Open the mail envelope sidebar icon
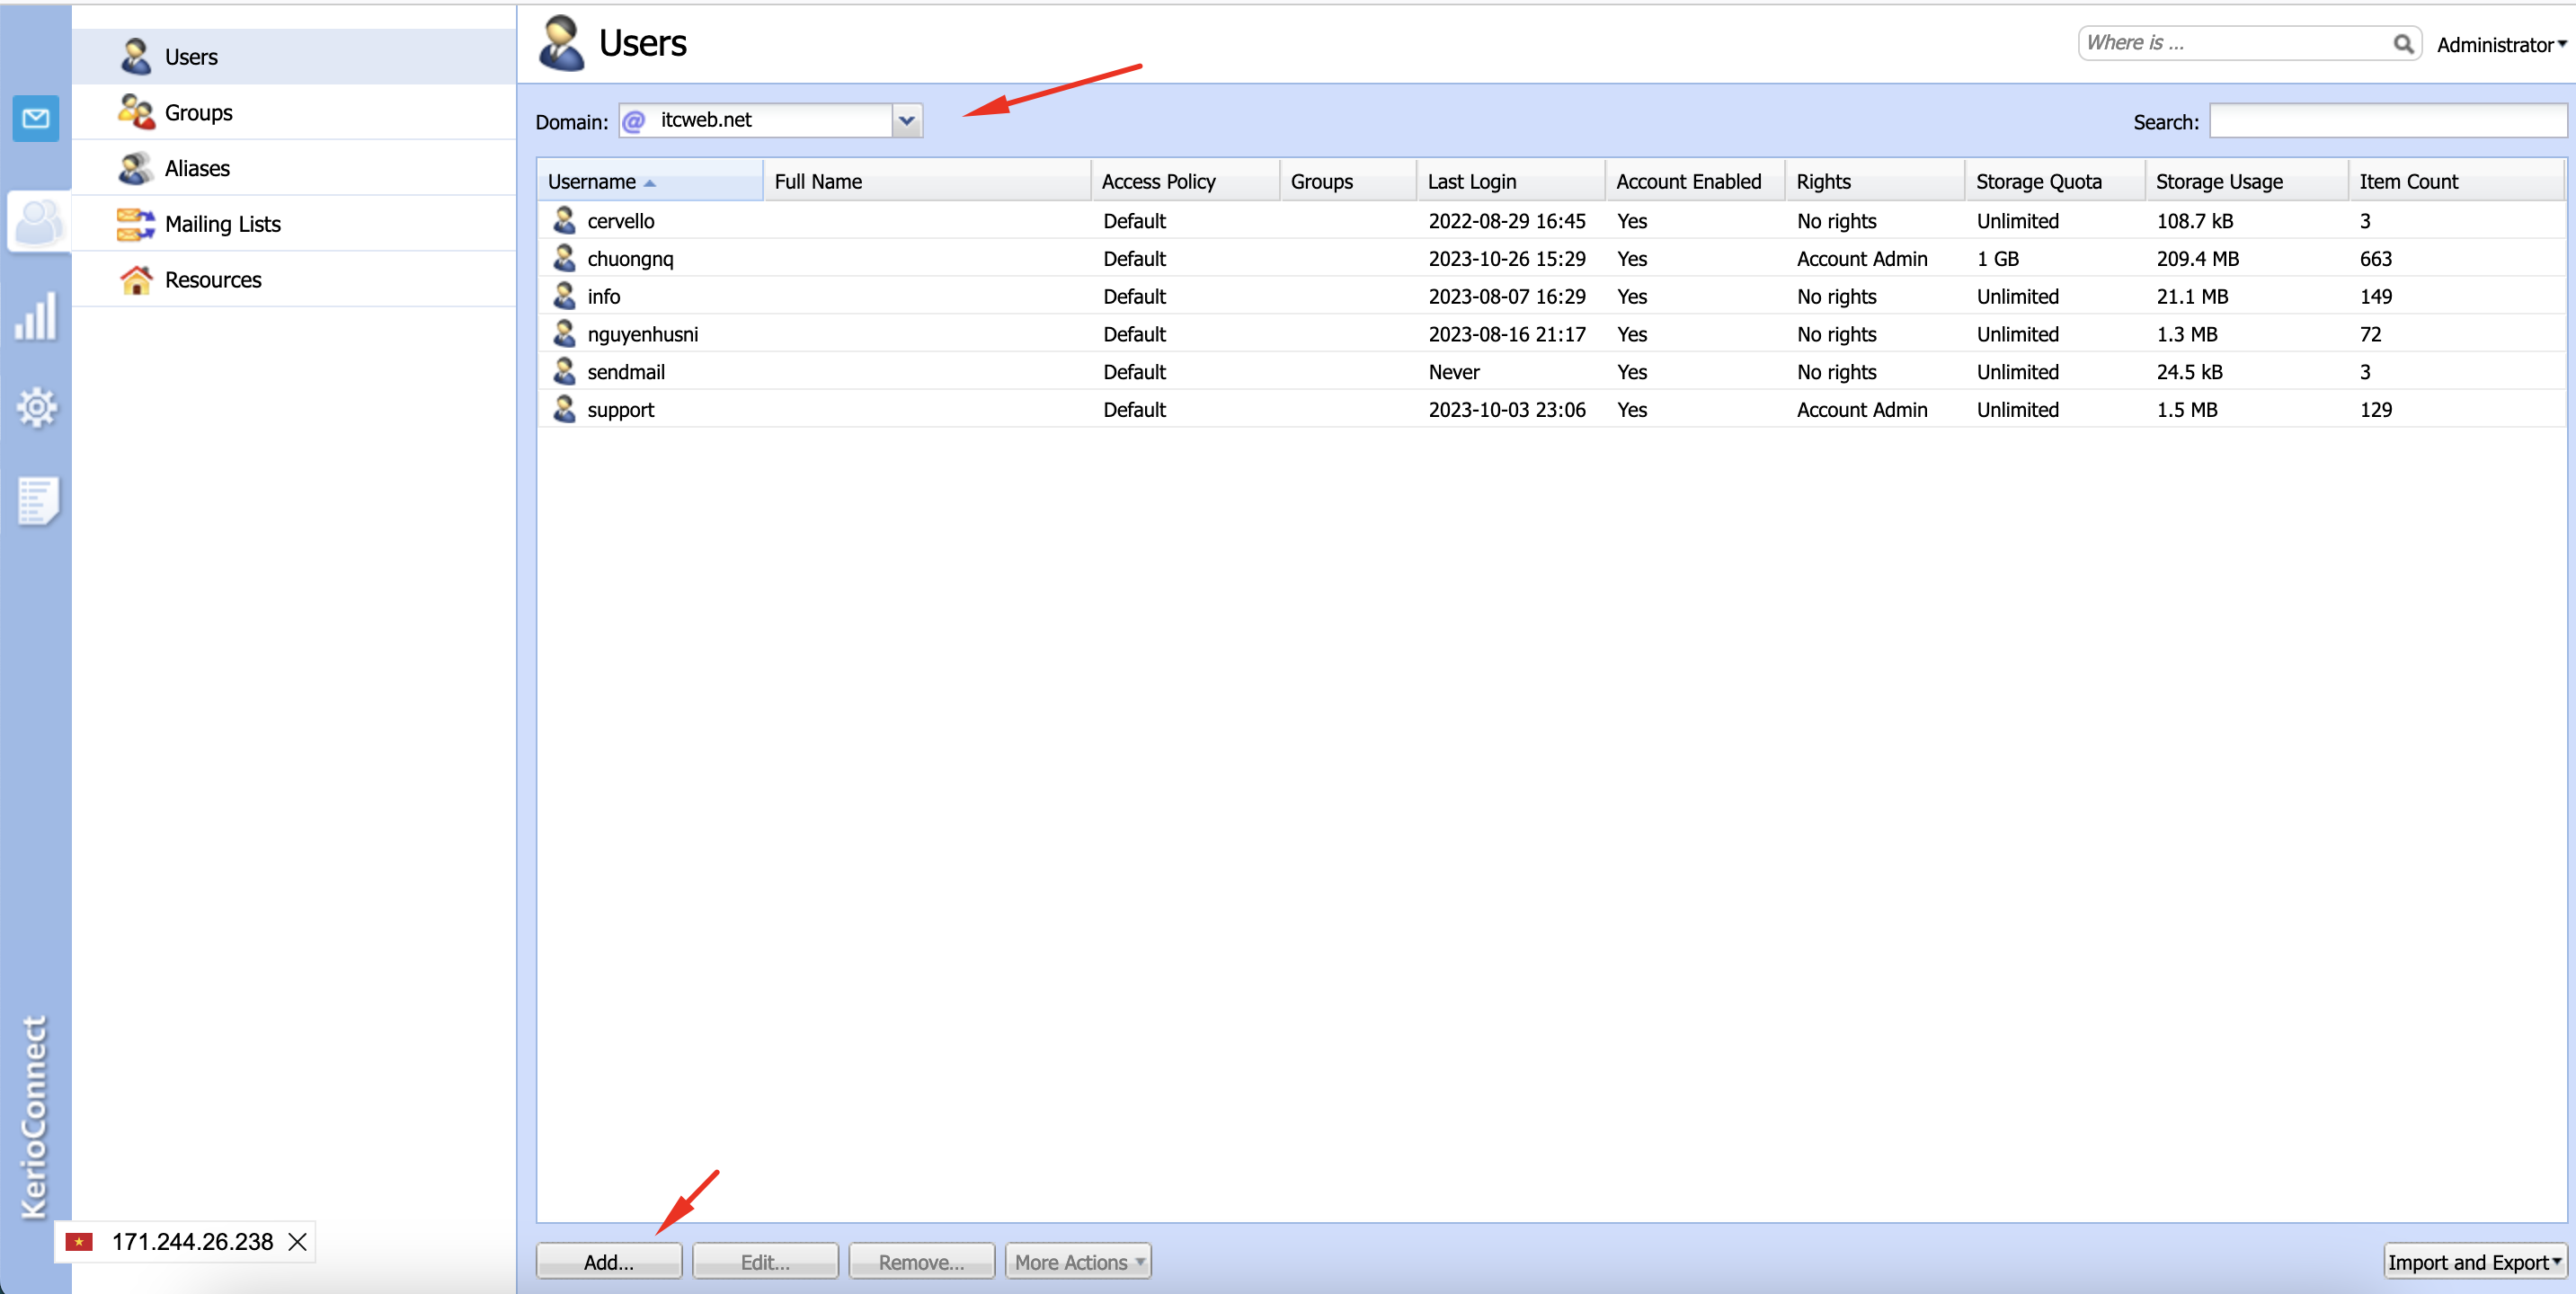The height and width of the screenshot is (1294, 2576). click(36, 119)
